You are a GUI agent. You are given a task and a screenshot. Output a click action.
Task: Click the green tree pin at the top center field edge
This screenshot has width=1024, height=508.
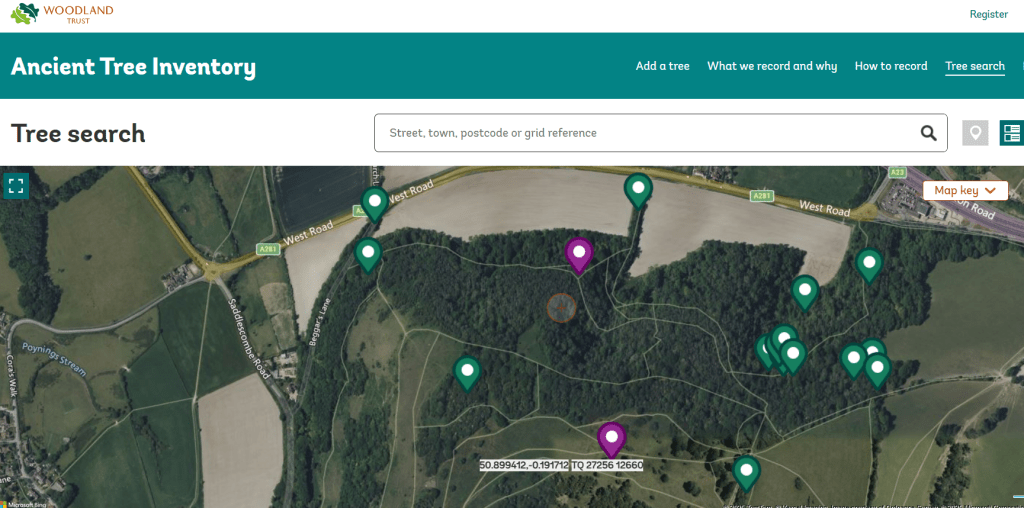pyautogui.click(x=638, y=188)
